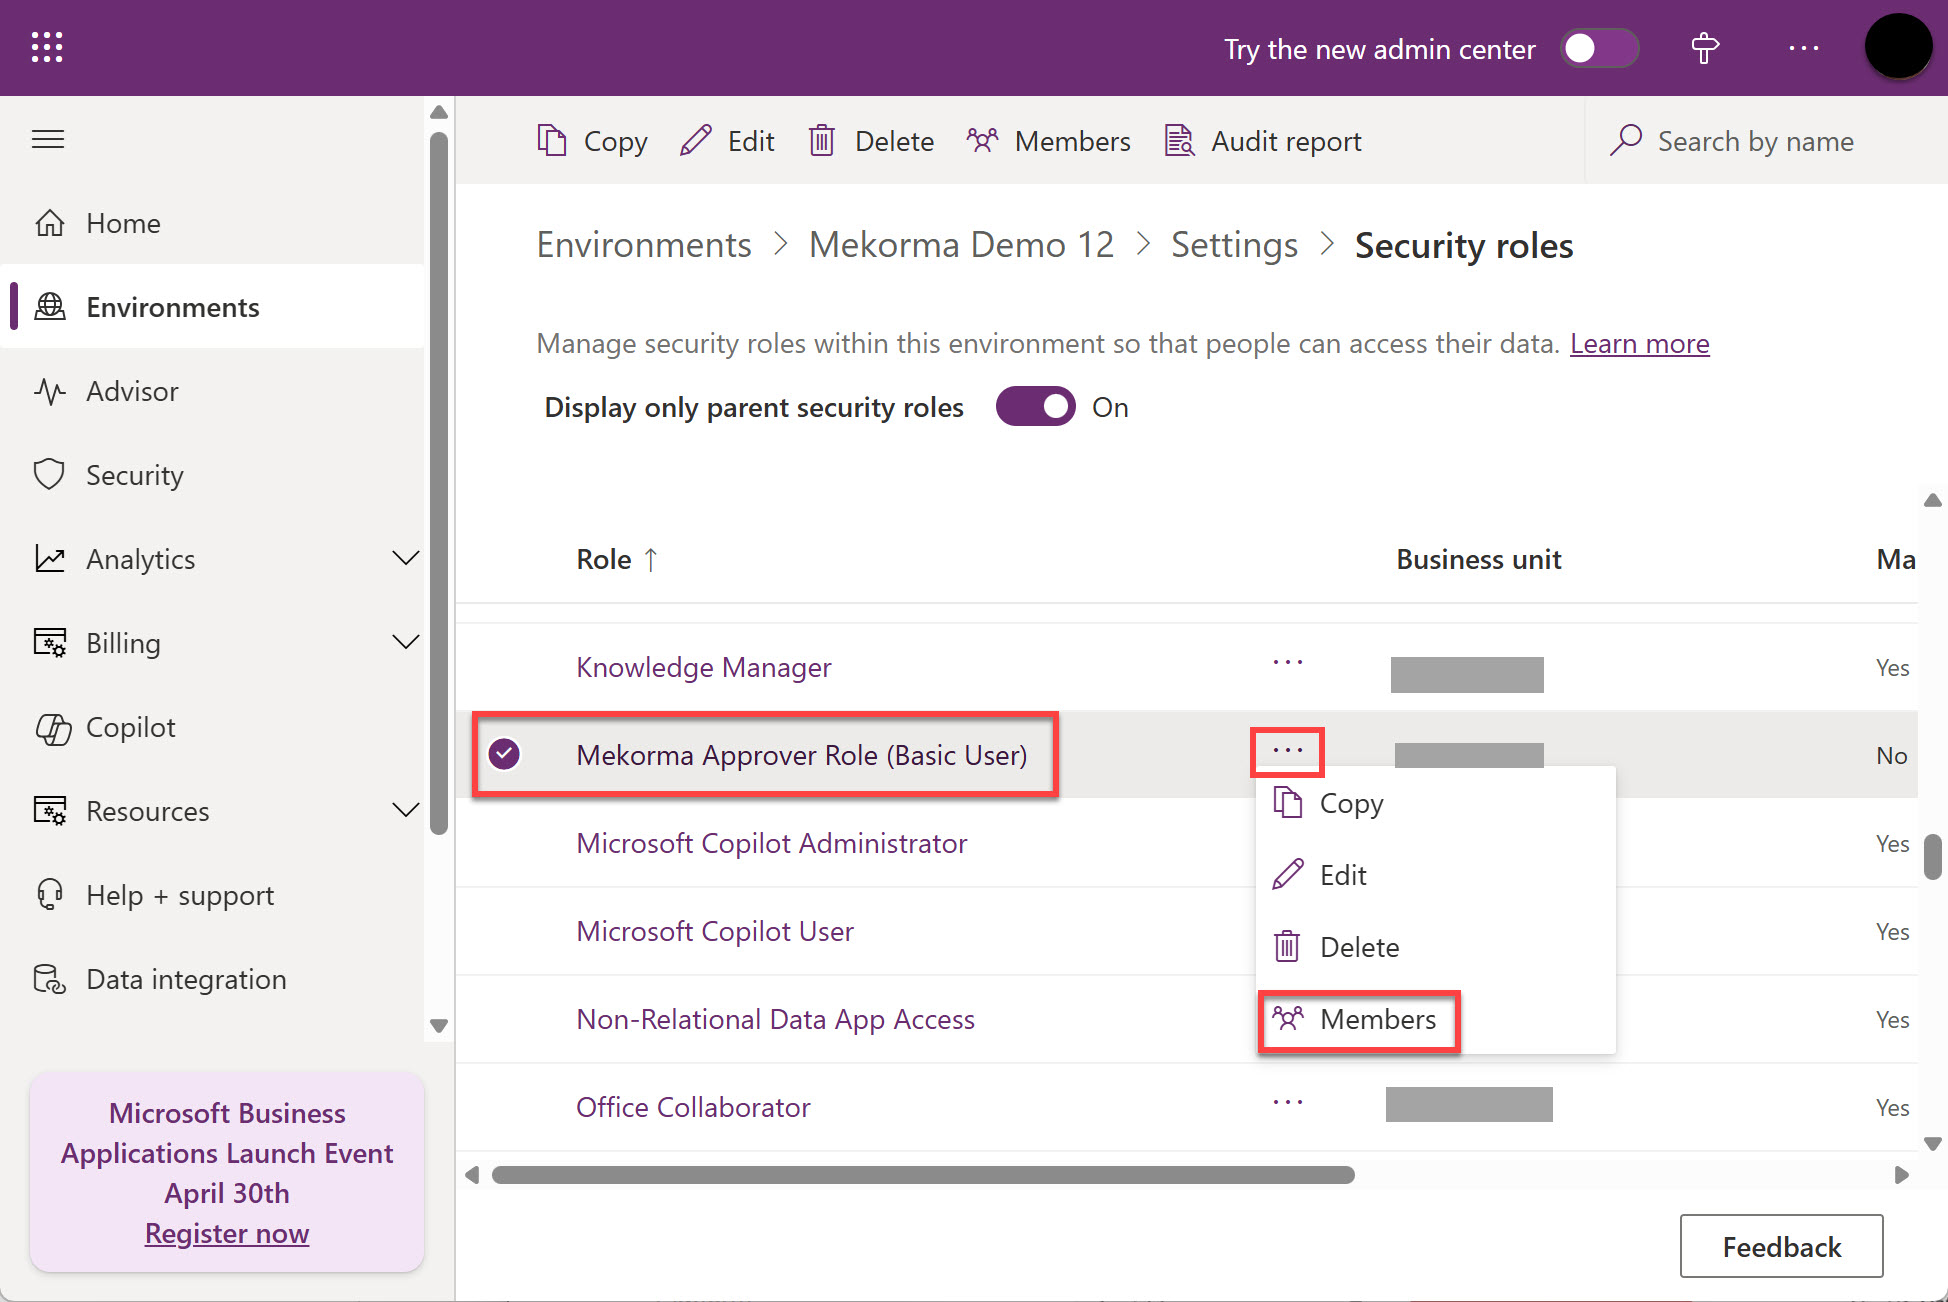Choose Members from the context menu
The width and height of the screenshot is (1948, 1302).
(x=1377, y=1019)
